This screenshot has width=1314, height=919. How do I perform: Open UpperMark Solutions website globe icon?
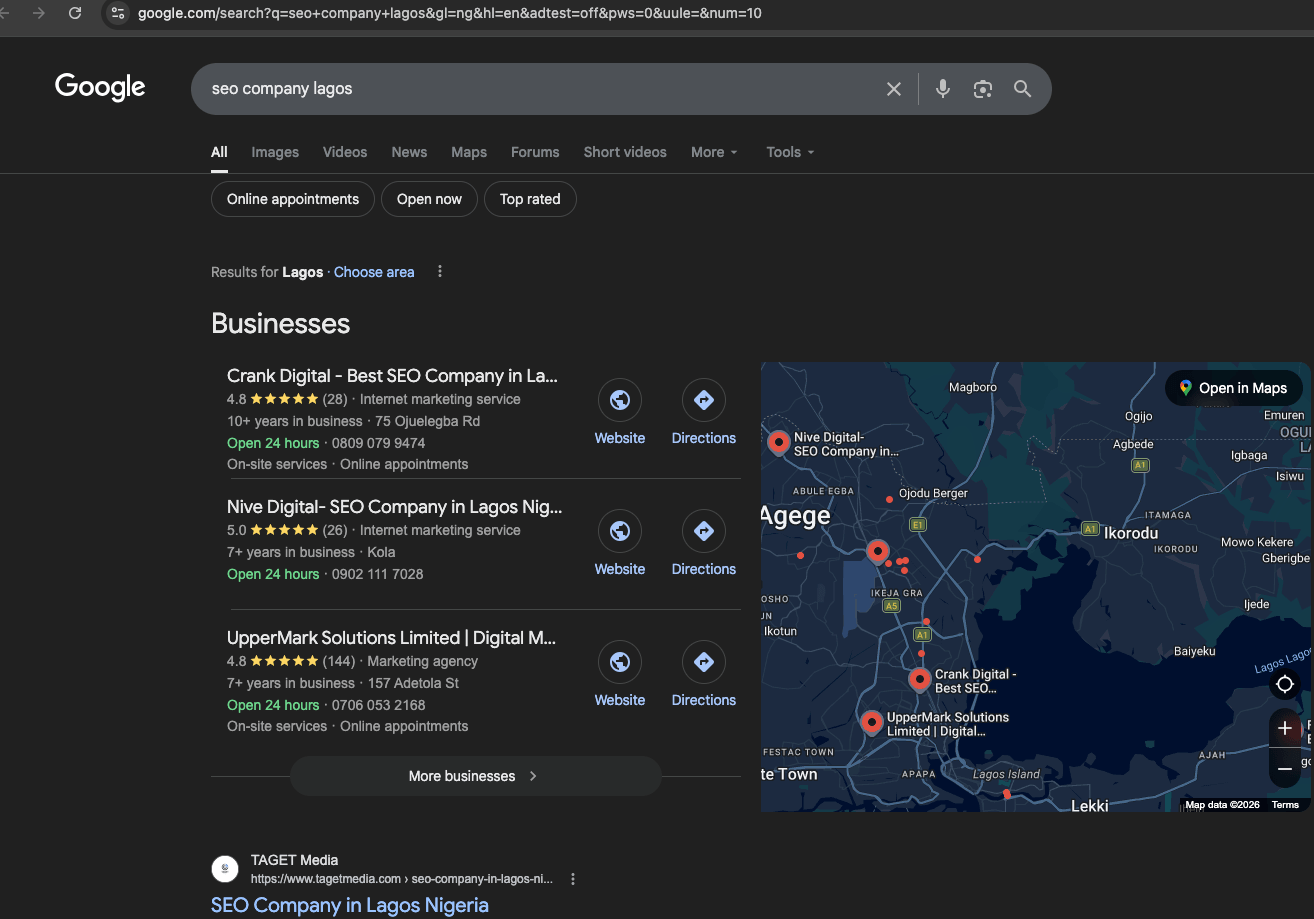coord(620,662)
